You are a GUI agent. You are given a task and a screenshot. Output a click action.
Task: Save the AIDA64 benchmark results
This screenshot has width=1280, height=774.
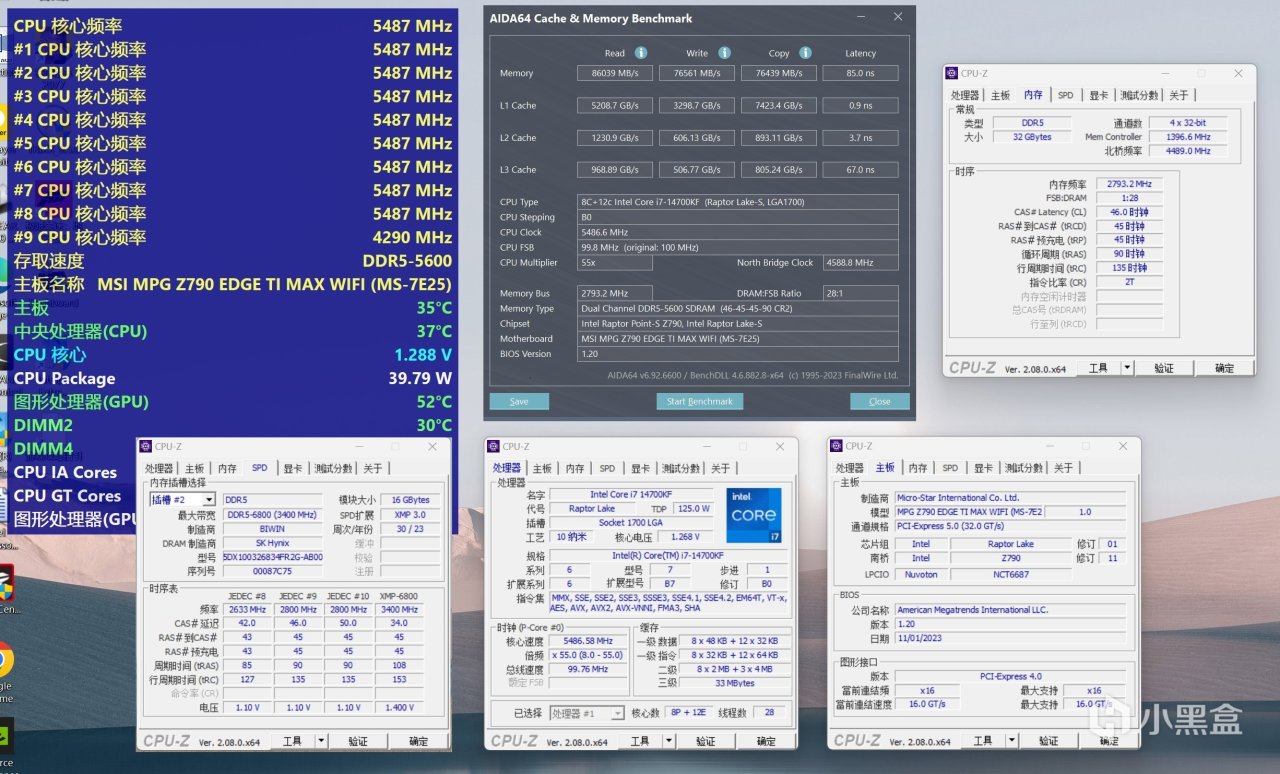(x=519, y=401)
